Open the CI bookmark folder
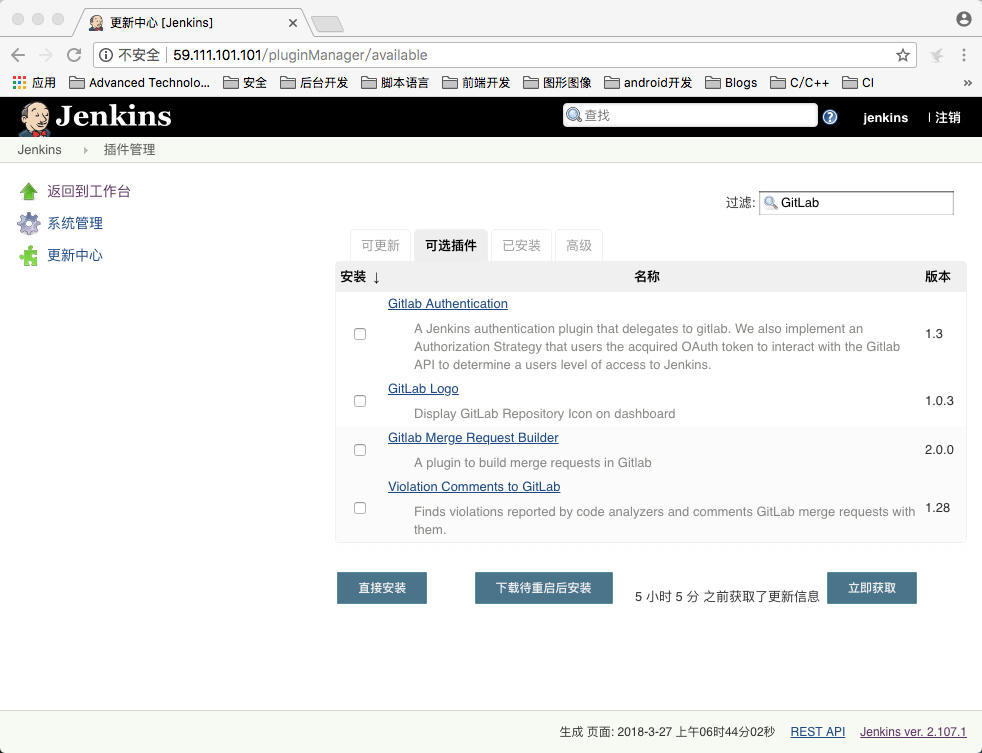Image resolution: width=982 pixels, height=753 pixels. coord(858,83)
